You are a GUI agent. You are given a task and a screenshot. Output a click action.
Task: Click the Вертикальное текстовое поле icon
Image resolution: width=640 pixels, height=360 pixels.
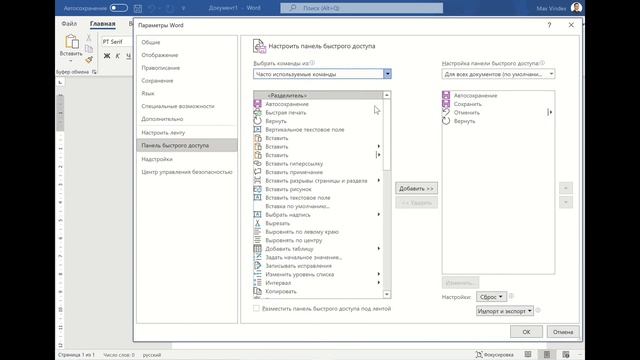258,129
